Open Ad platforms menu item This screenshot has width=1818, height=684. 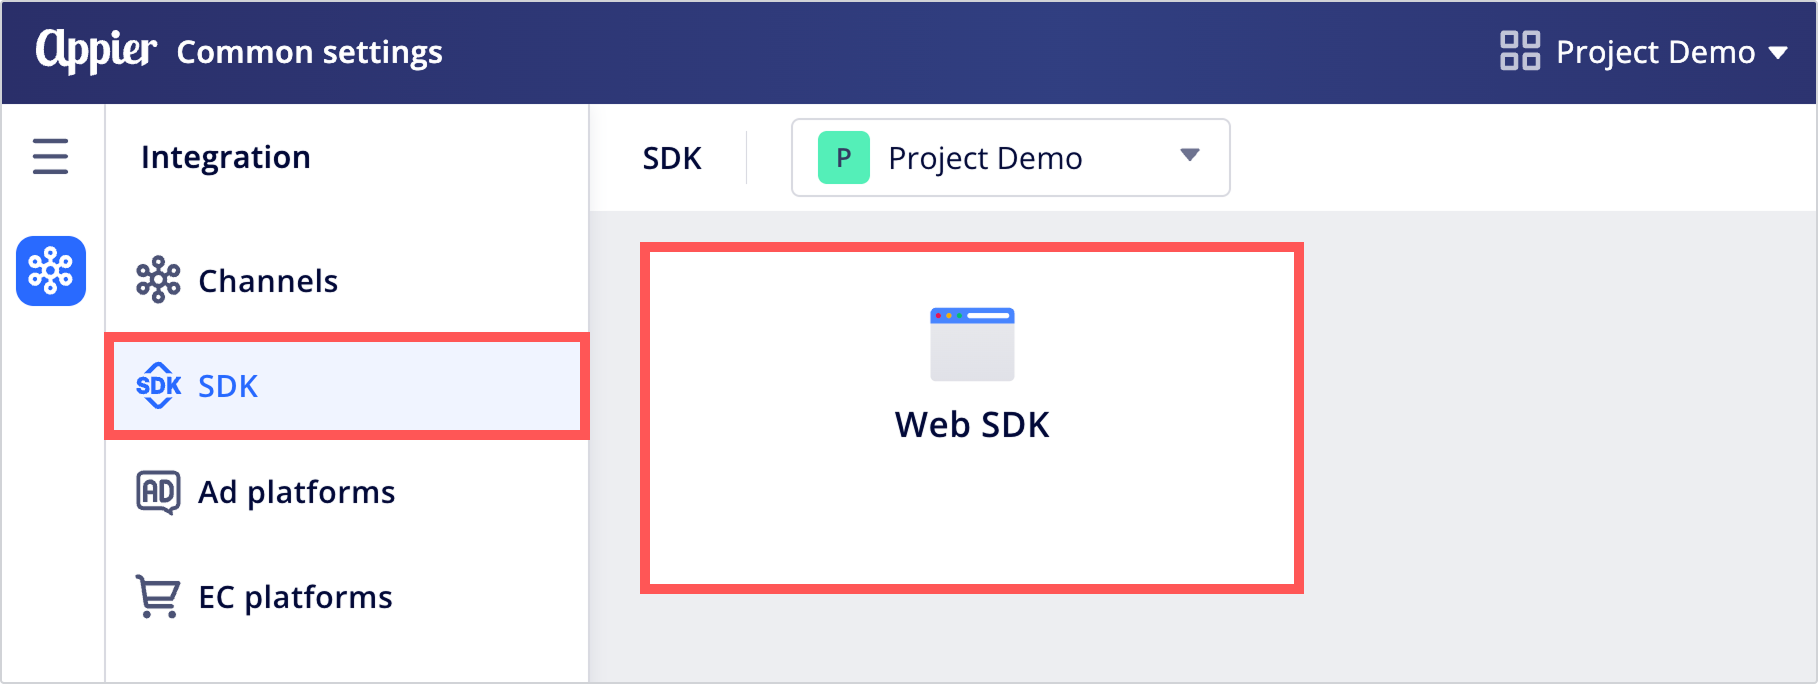tap(347, 492)
